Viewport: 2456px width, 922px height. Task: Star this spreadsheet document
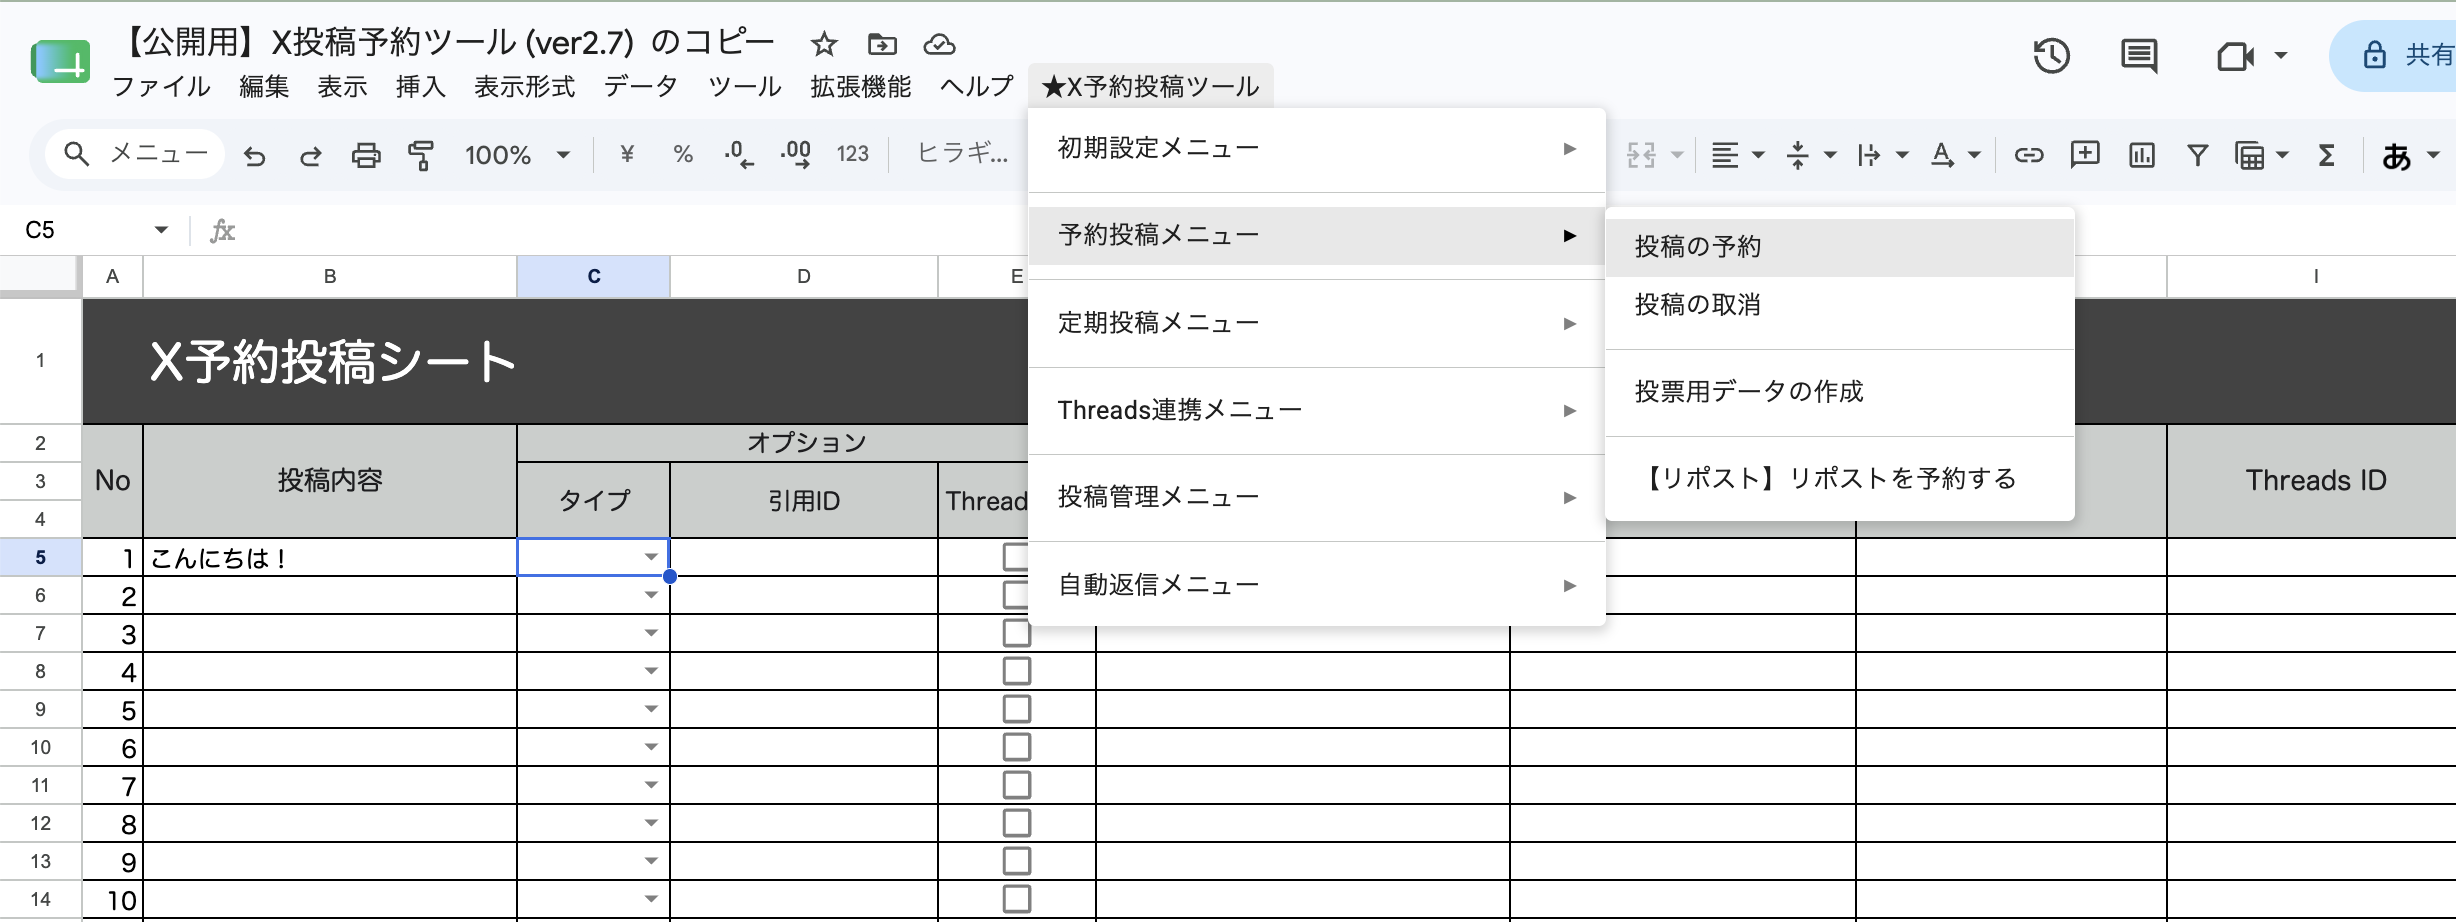click(824, 44)
